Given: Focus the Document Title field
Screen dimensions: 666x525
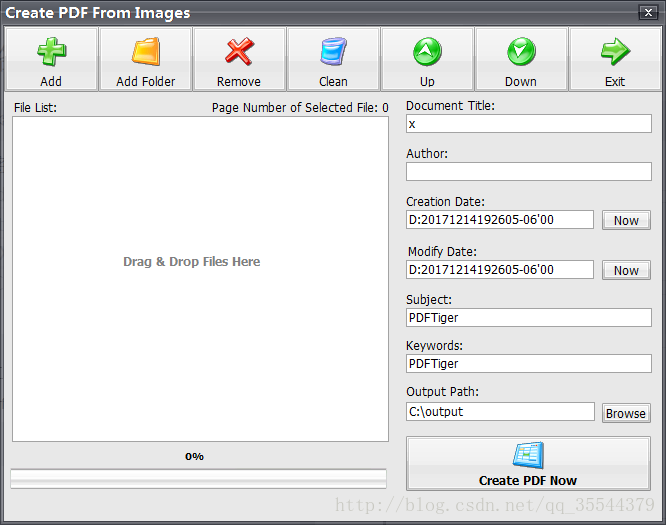Looking at the screenshot, I should click(x=528, y=124).
